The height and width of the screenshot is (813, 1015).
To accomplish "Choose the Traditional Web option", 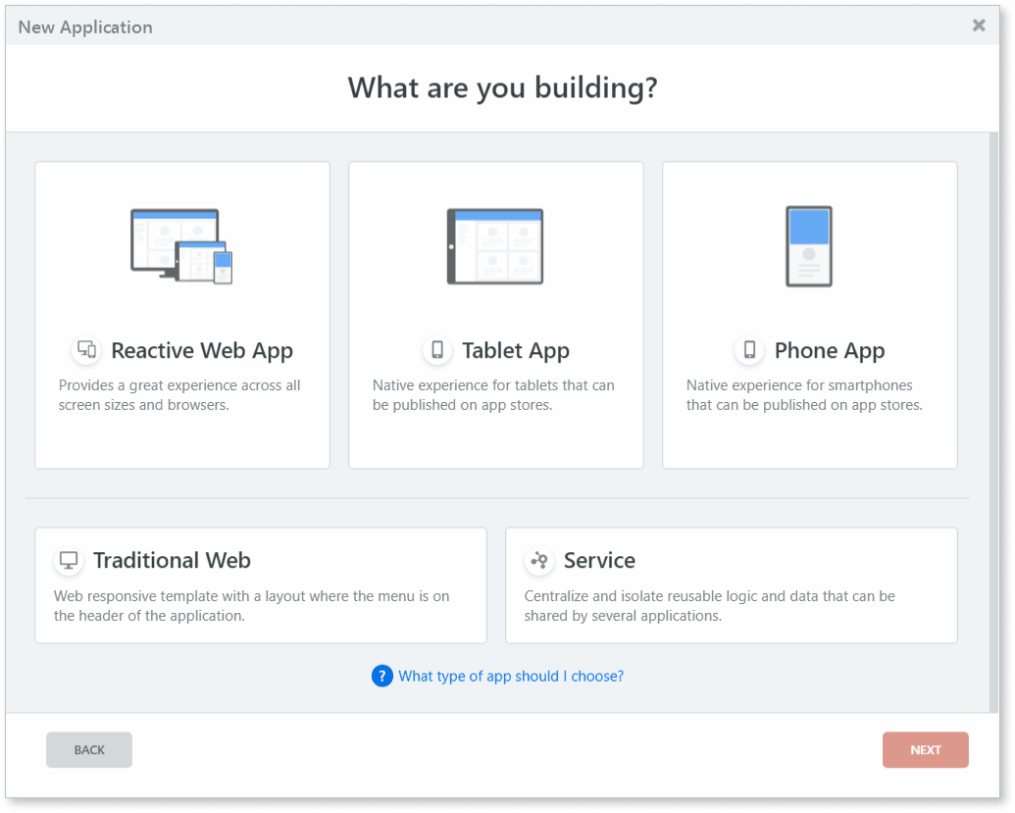I will [260, 585].
